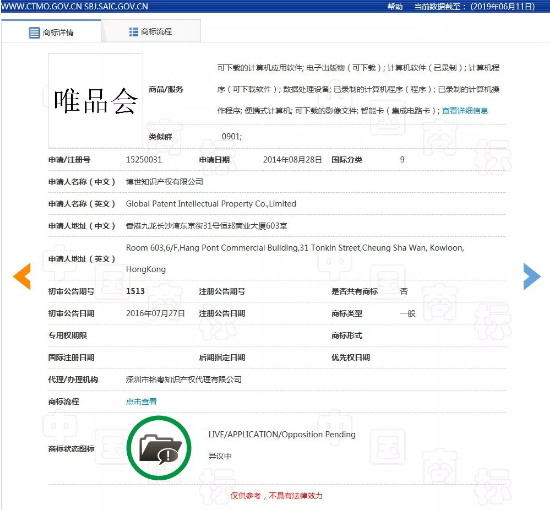Click the header URL WWW.CTMO.GOV.CN

pyautogui.click(x=41, y=6)
